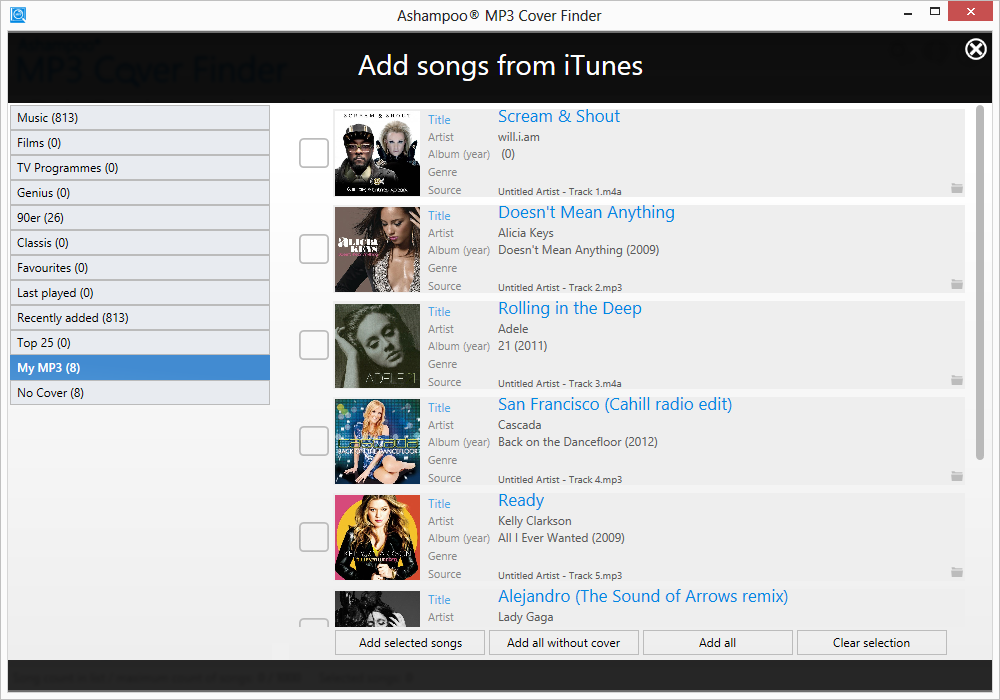Click the Lady Gaga cover thumbnail
Screen dimensions: 1000x700
point(378,609)
